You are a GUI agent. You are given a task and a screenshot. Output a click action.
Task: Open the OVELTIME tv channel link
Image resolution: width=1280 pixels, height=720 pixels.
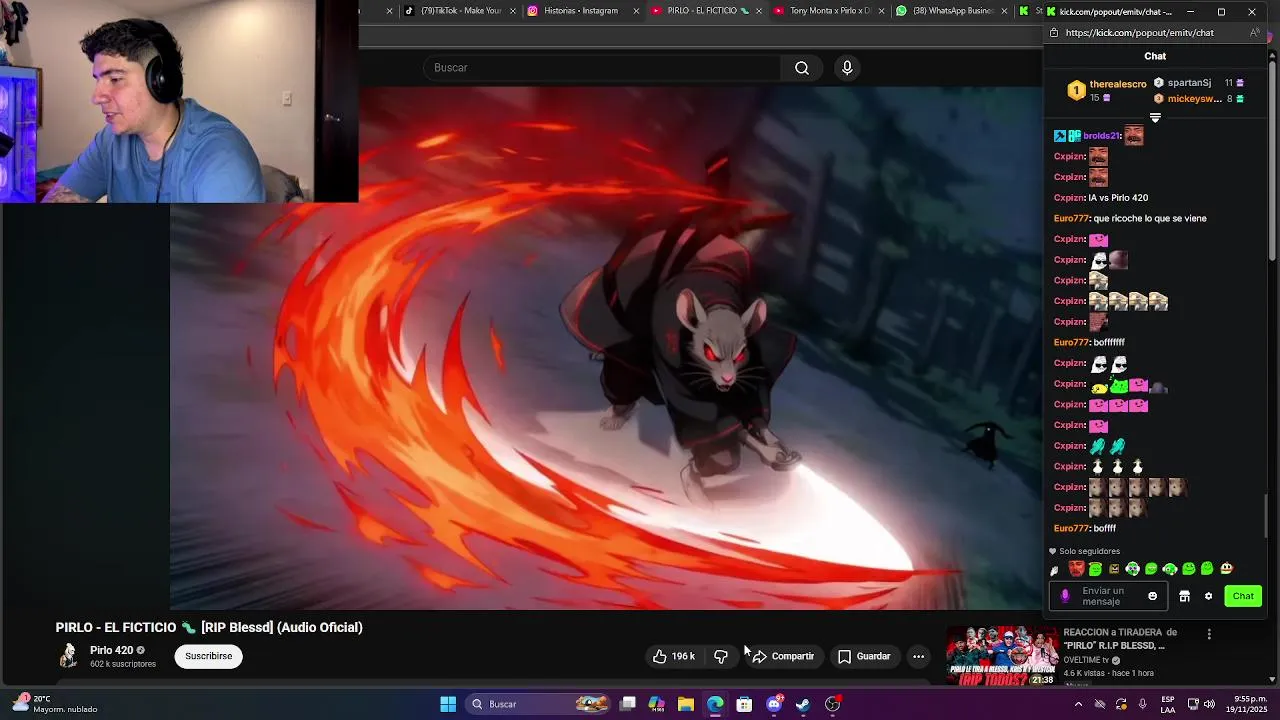[1087, 660]
